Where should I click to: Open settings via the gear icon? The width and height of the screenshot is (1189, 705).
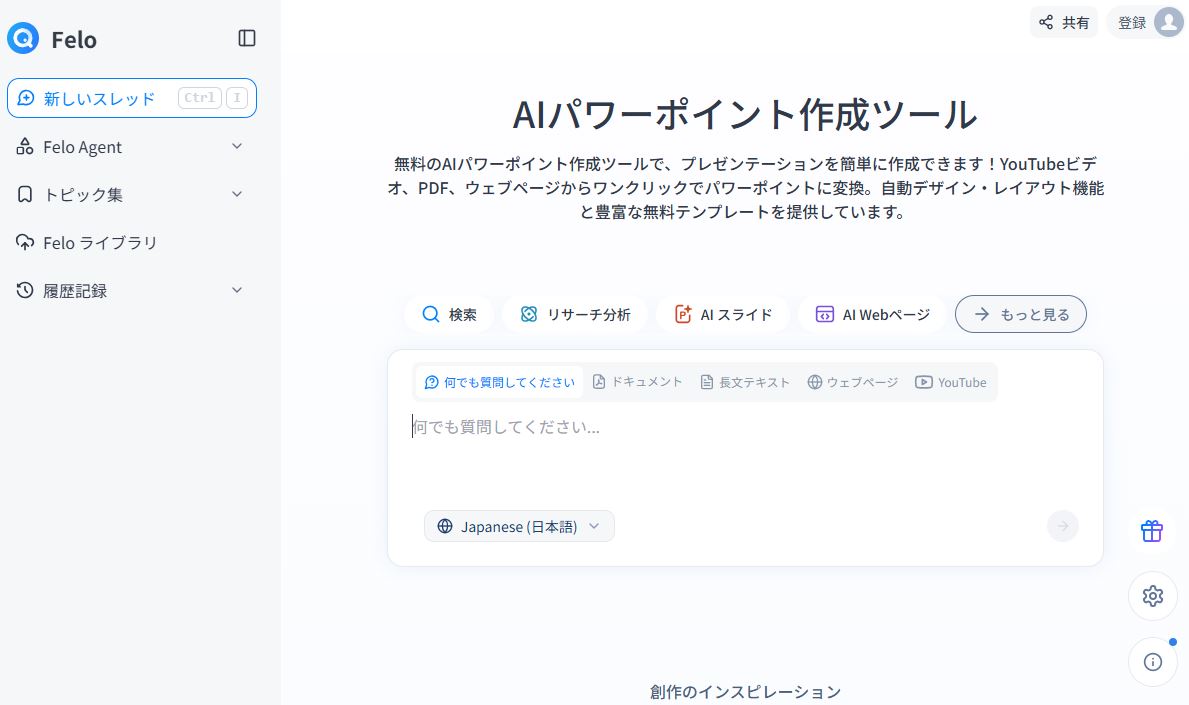(x=1152, y=596)
